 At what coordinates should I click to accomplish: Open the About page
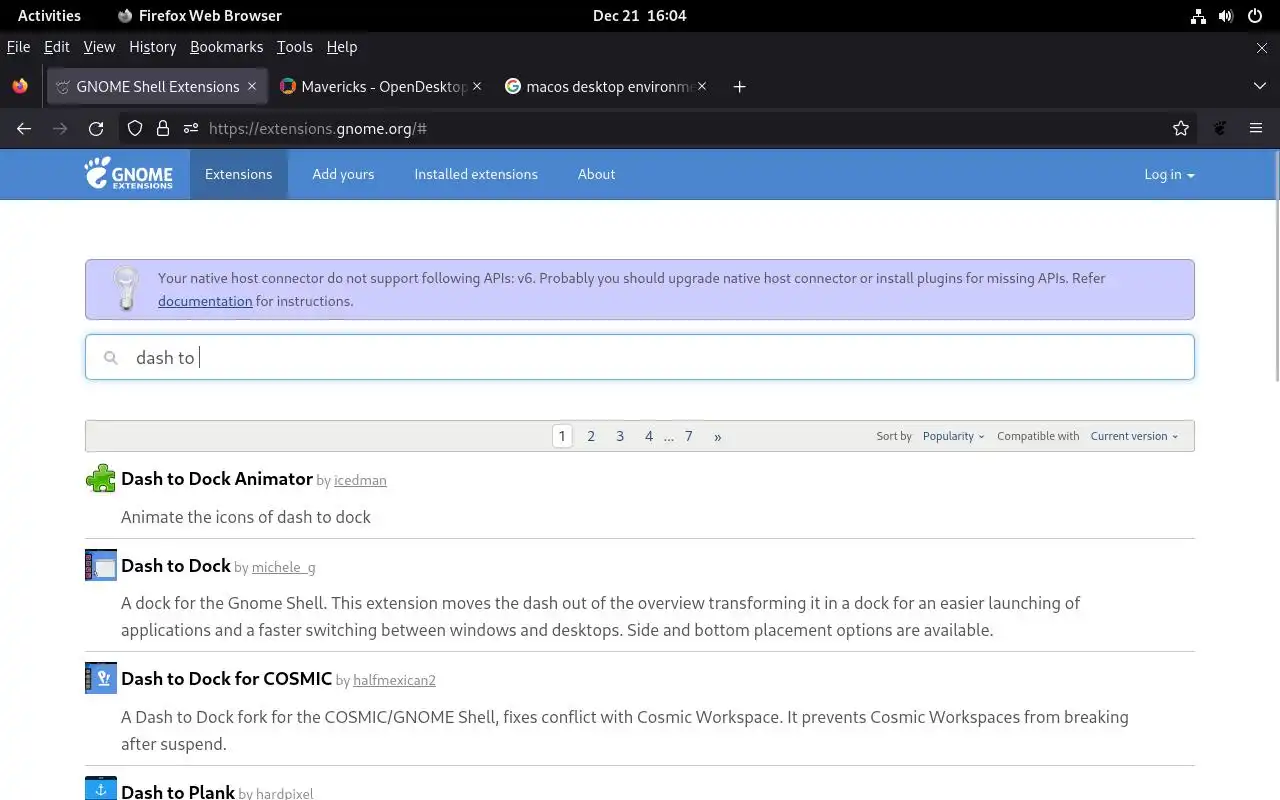click(596, 174)
